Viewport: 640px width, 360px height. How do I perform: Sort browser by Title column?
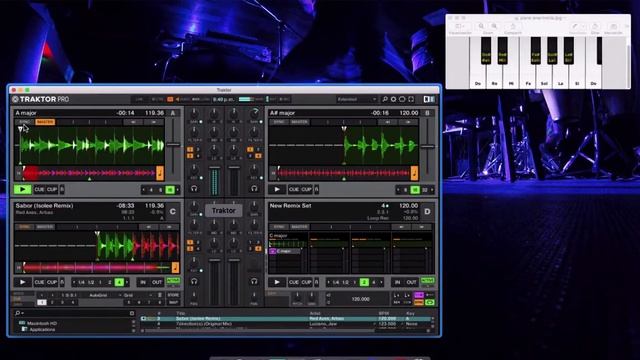point(181,313)
